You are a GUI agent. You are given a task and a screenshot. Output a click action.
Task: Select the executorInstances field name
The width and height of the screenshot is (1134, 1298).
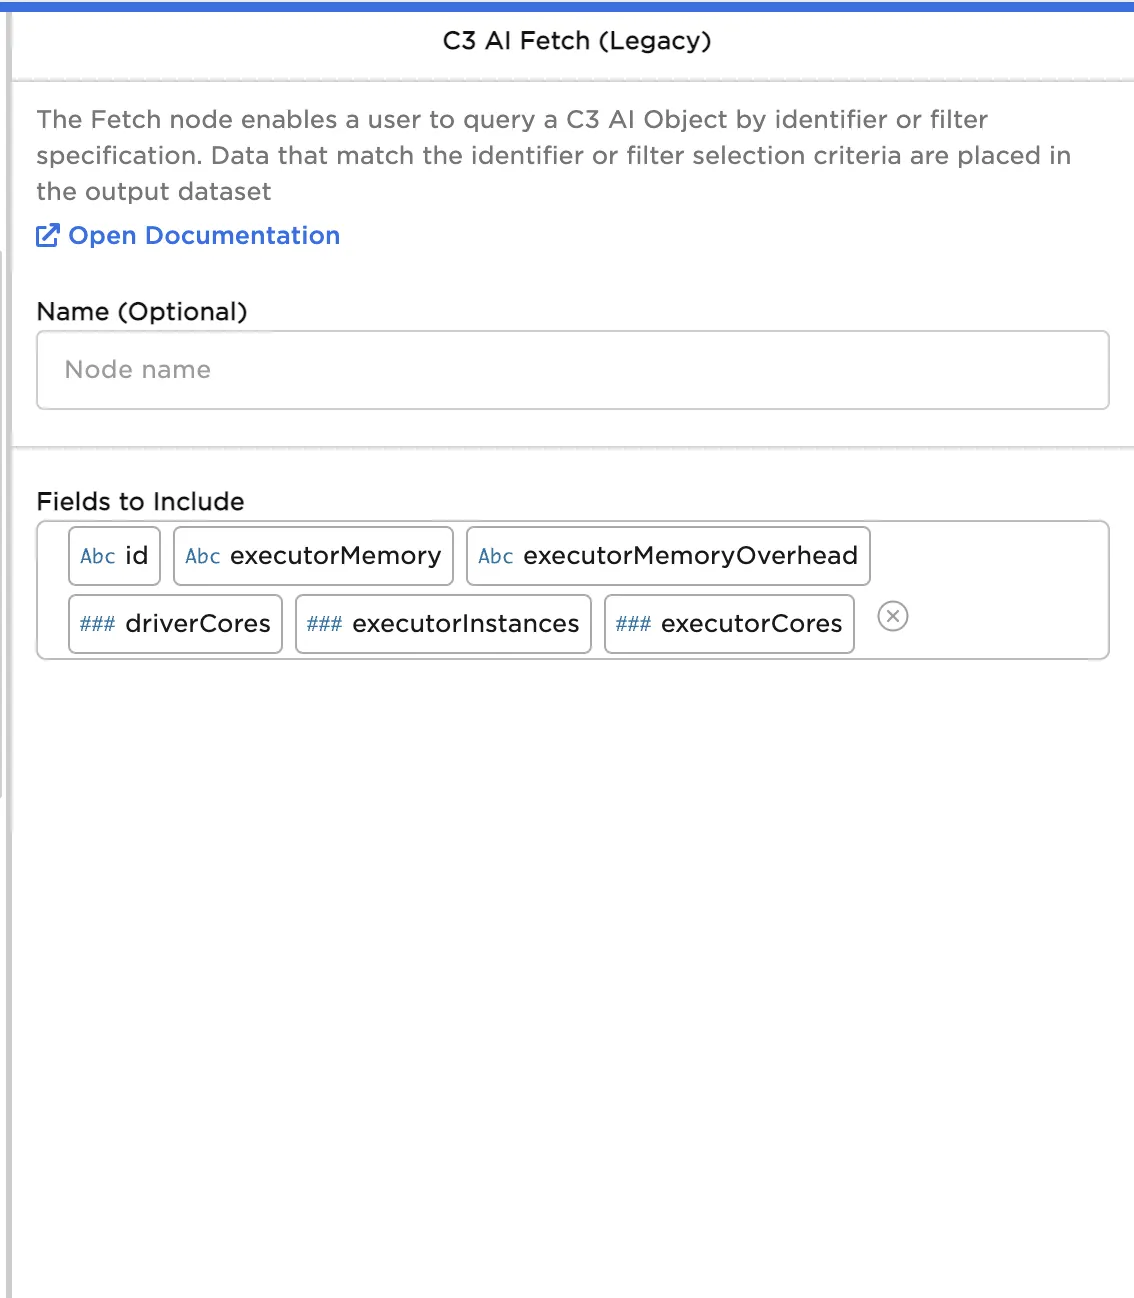(466, 624)
